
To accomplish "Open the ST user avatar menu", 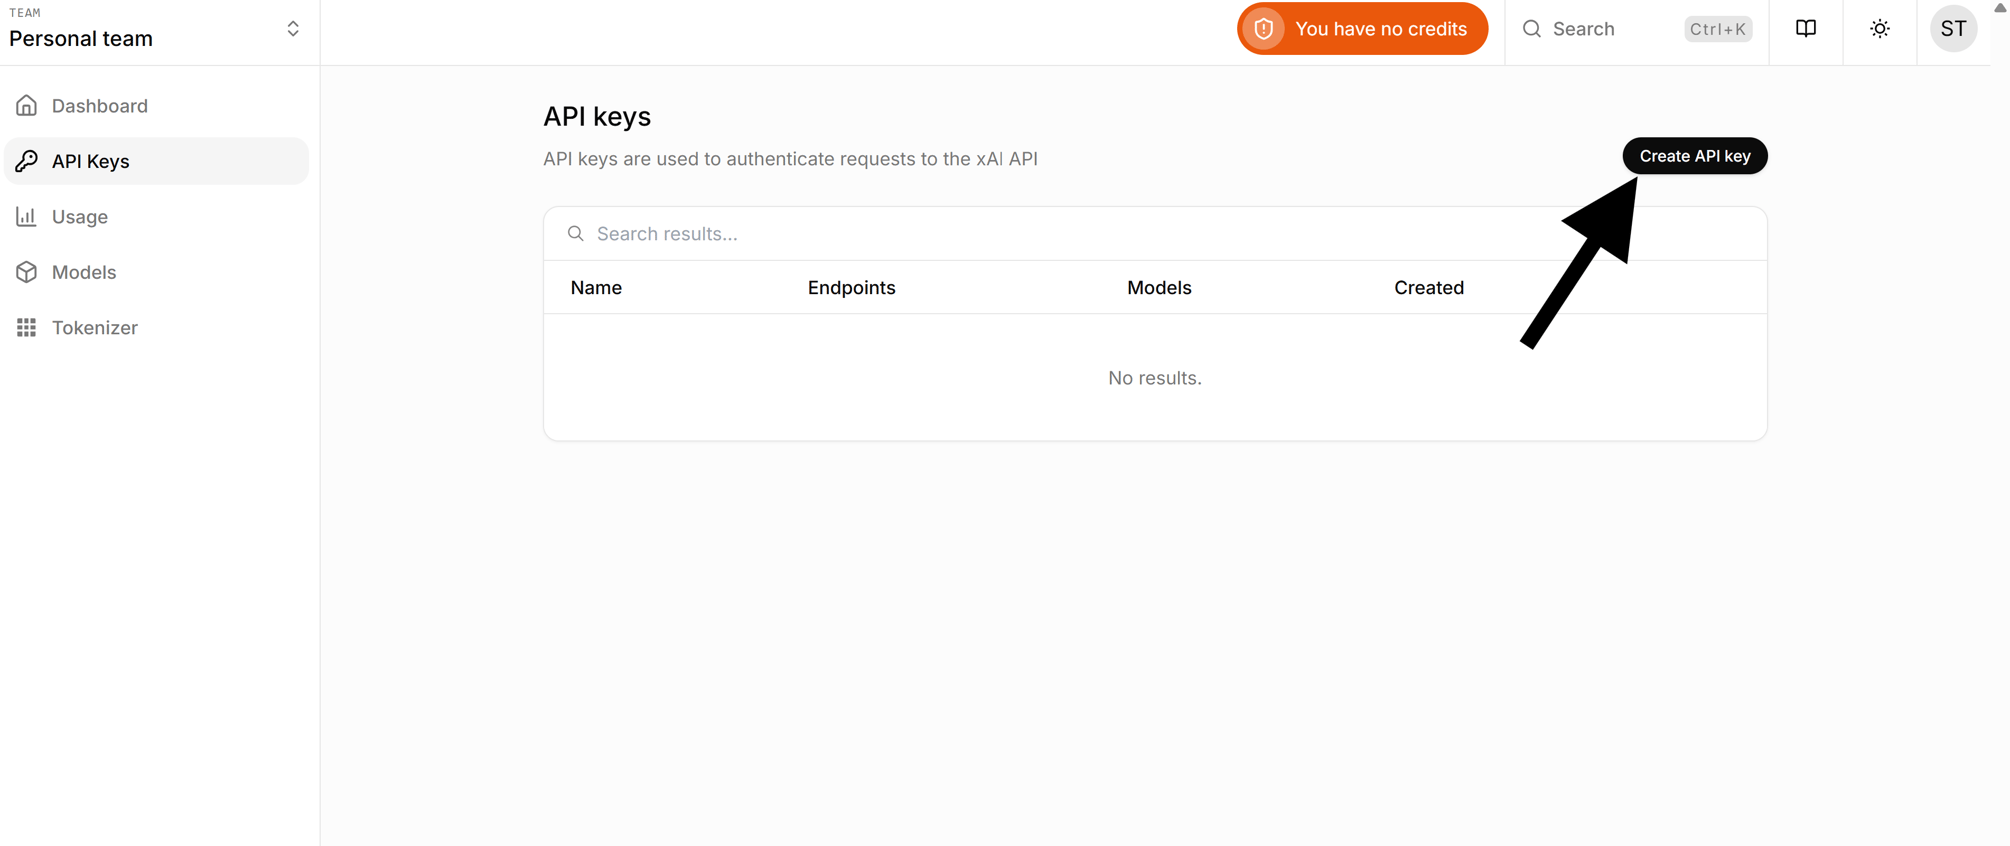I will [1953, 29].
